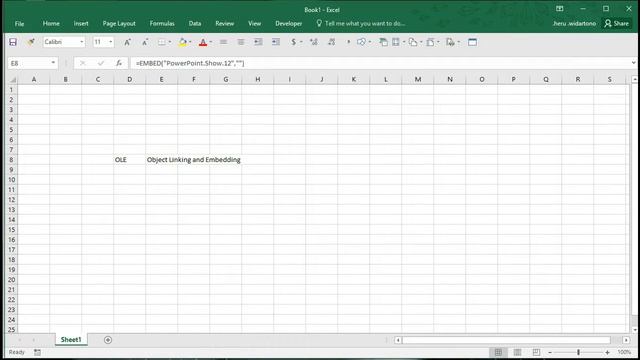The image size is (640, 360).
Task: Expand the Shapes dropdown arrow
Action: (x=369, y=42)
